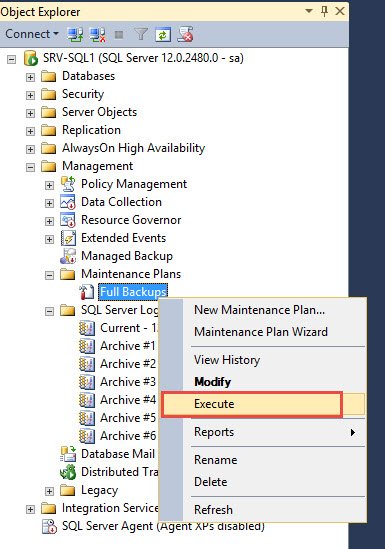The height and width of the screenshot is (549, 385).
Task: Select the Archive #3 log
Action: [128, 382]
